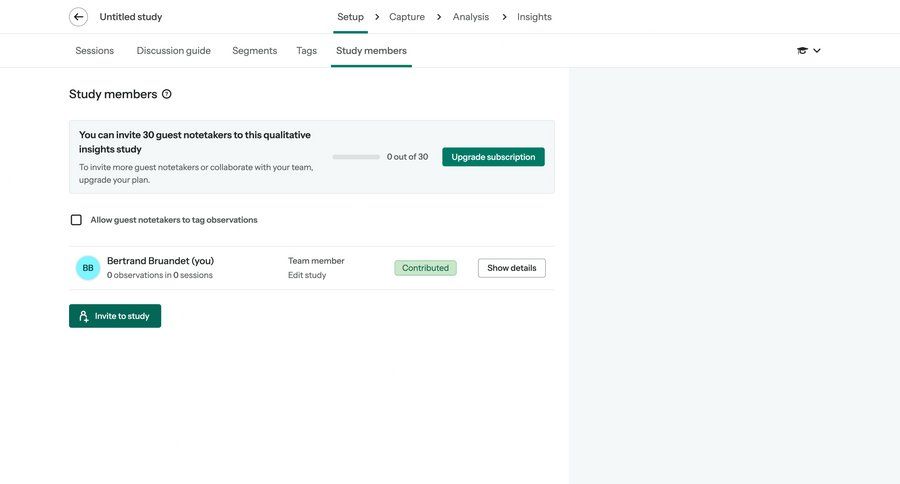Image resolution: width=900 pixels, height=484 pixels.
Task: Enable guest notetakers to tag observations
Action: 76,220
